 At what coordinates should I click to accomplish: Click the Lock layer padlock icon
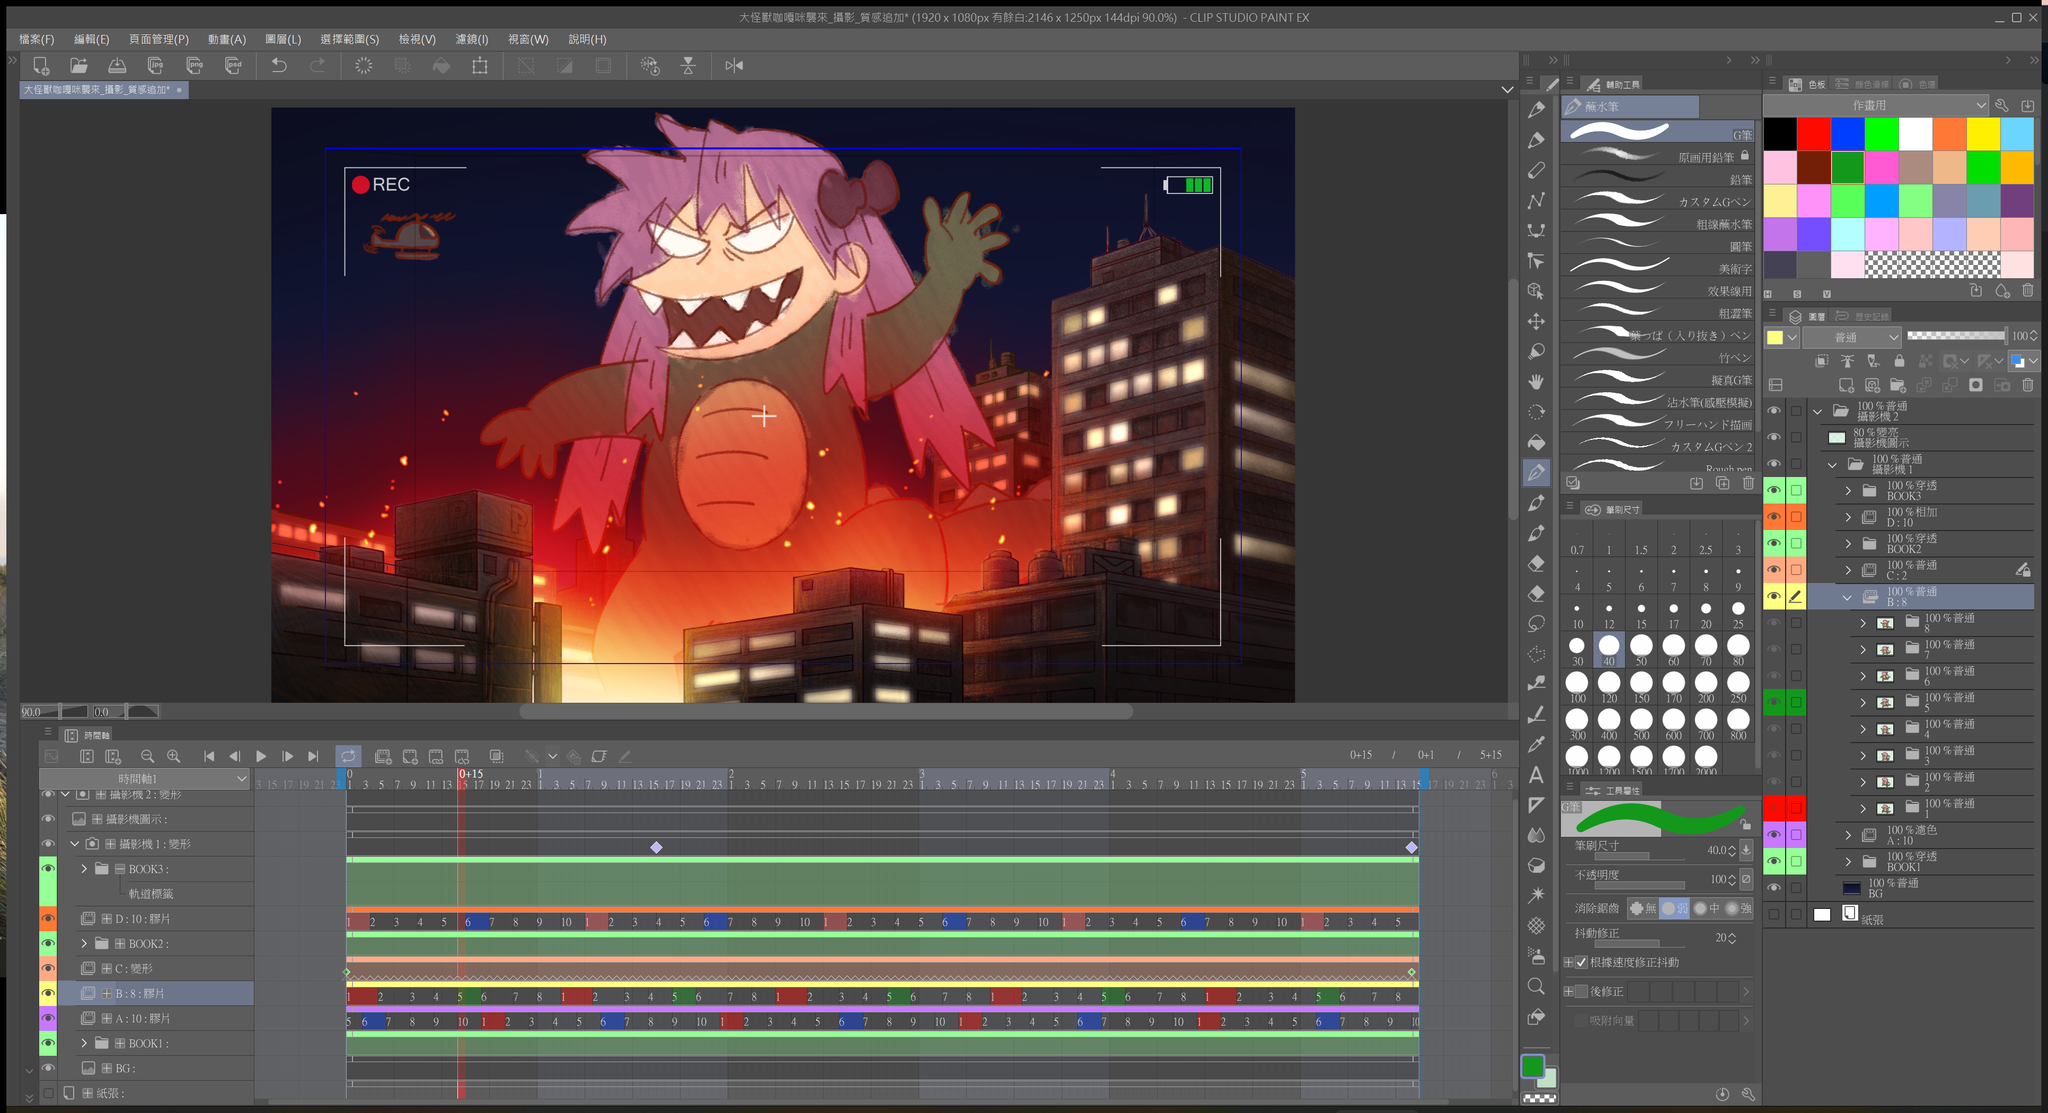click(1899, 361)
